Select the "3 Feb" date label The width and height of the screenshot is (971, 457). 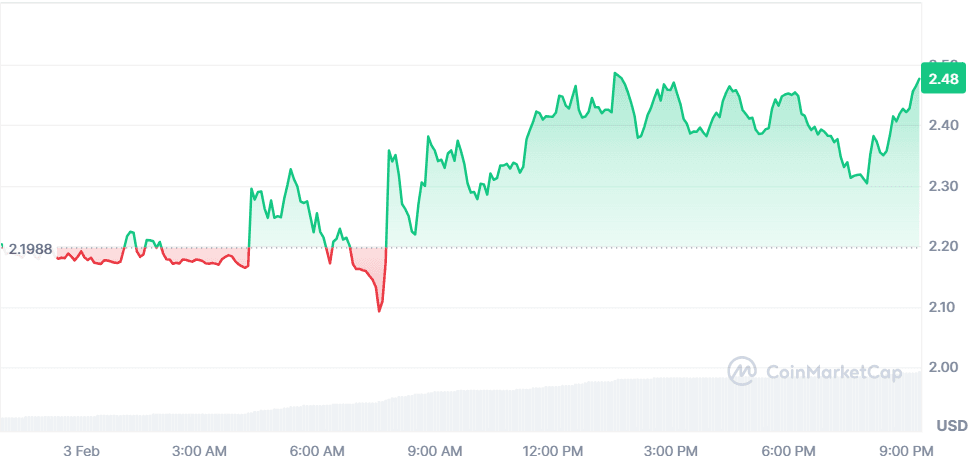[81, 450]
